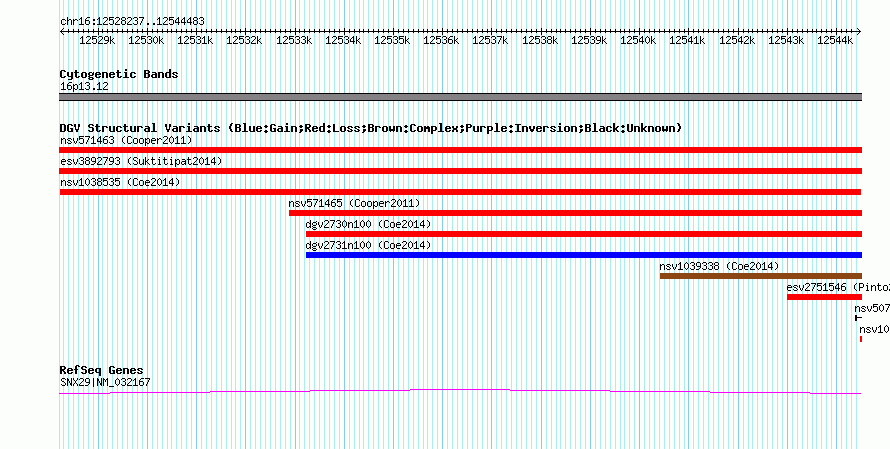Select the esv3892793 (Suktitipat2014) variant bar
Image resolution: width=890 pixels, height=449 pixels.
pyautogui.click(x=460, y=171)
